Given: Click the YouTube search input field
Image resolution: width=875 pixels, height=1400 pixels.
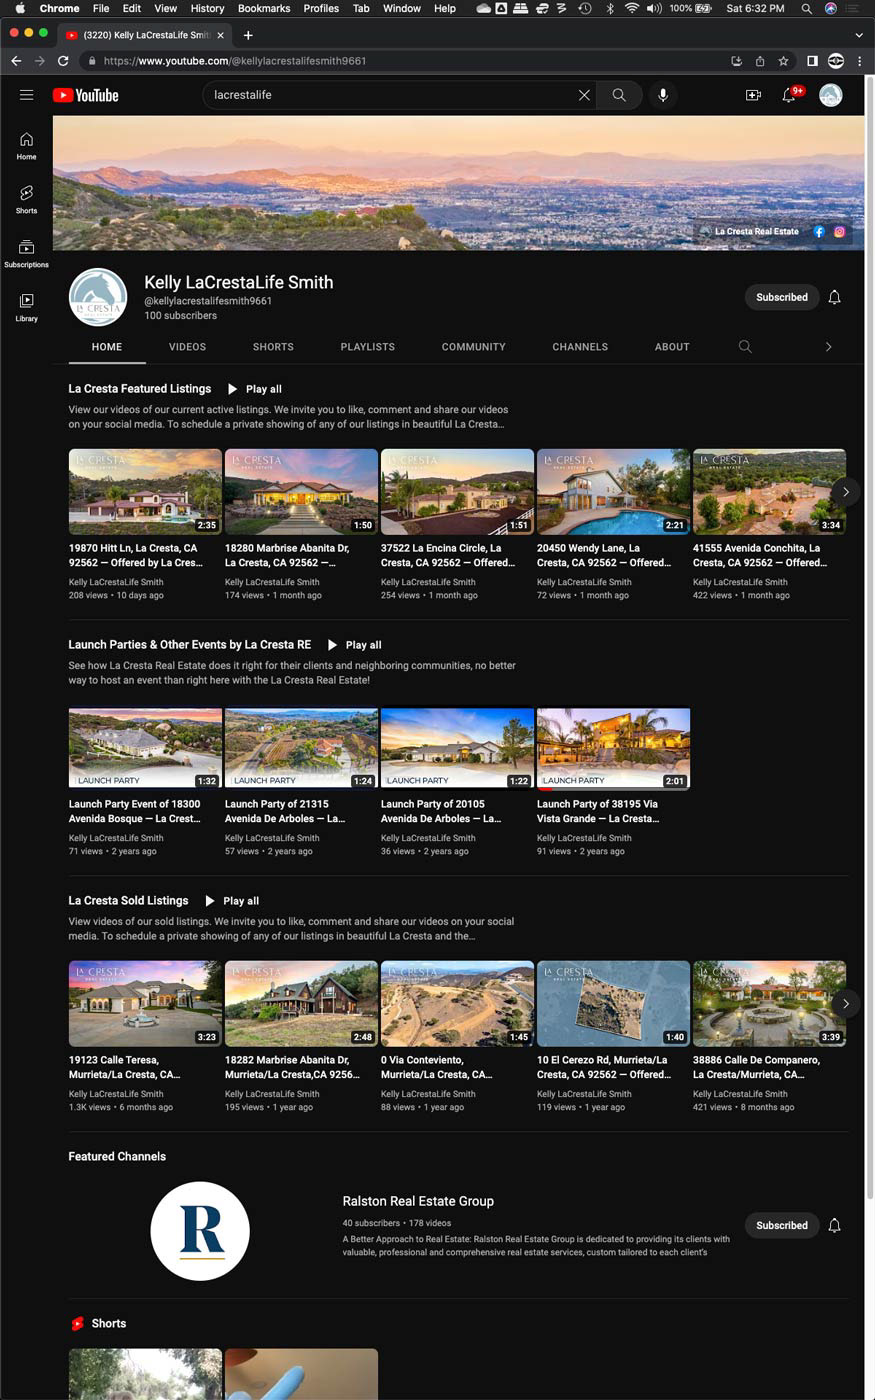Looking at the screenshot, I should (x=390, y=95).
